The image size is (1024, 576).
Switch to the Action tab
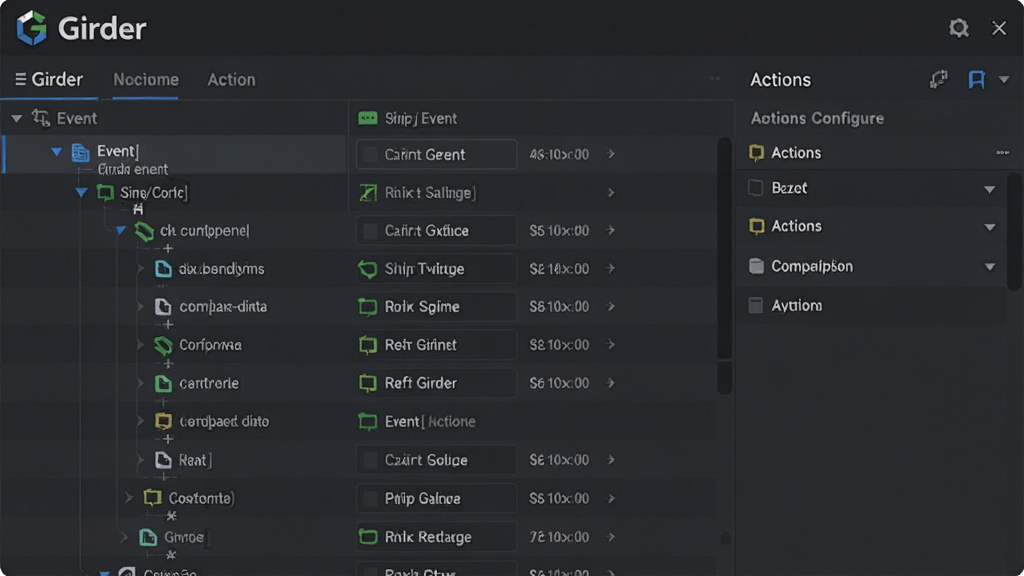231,80
